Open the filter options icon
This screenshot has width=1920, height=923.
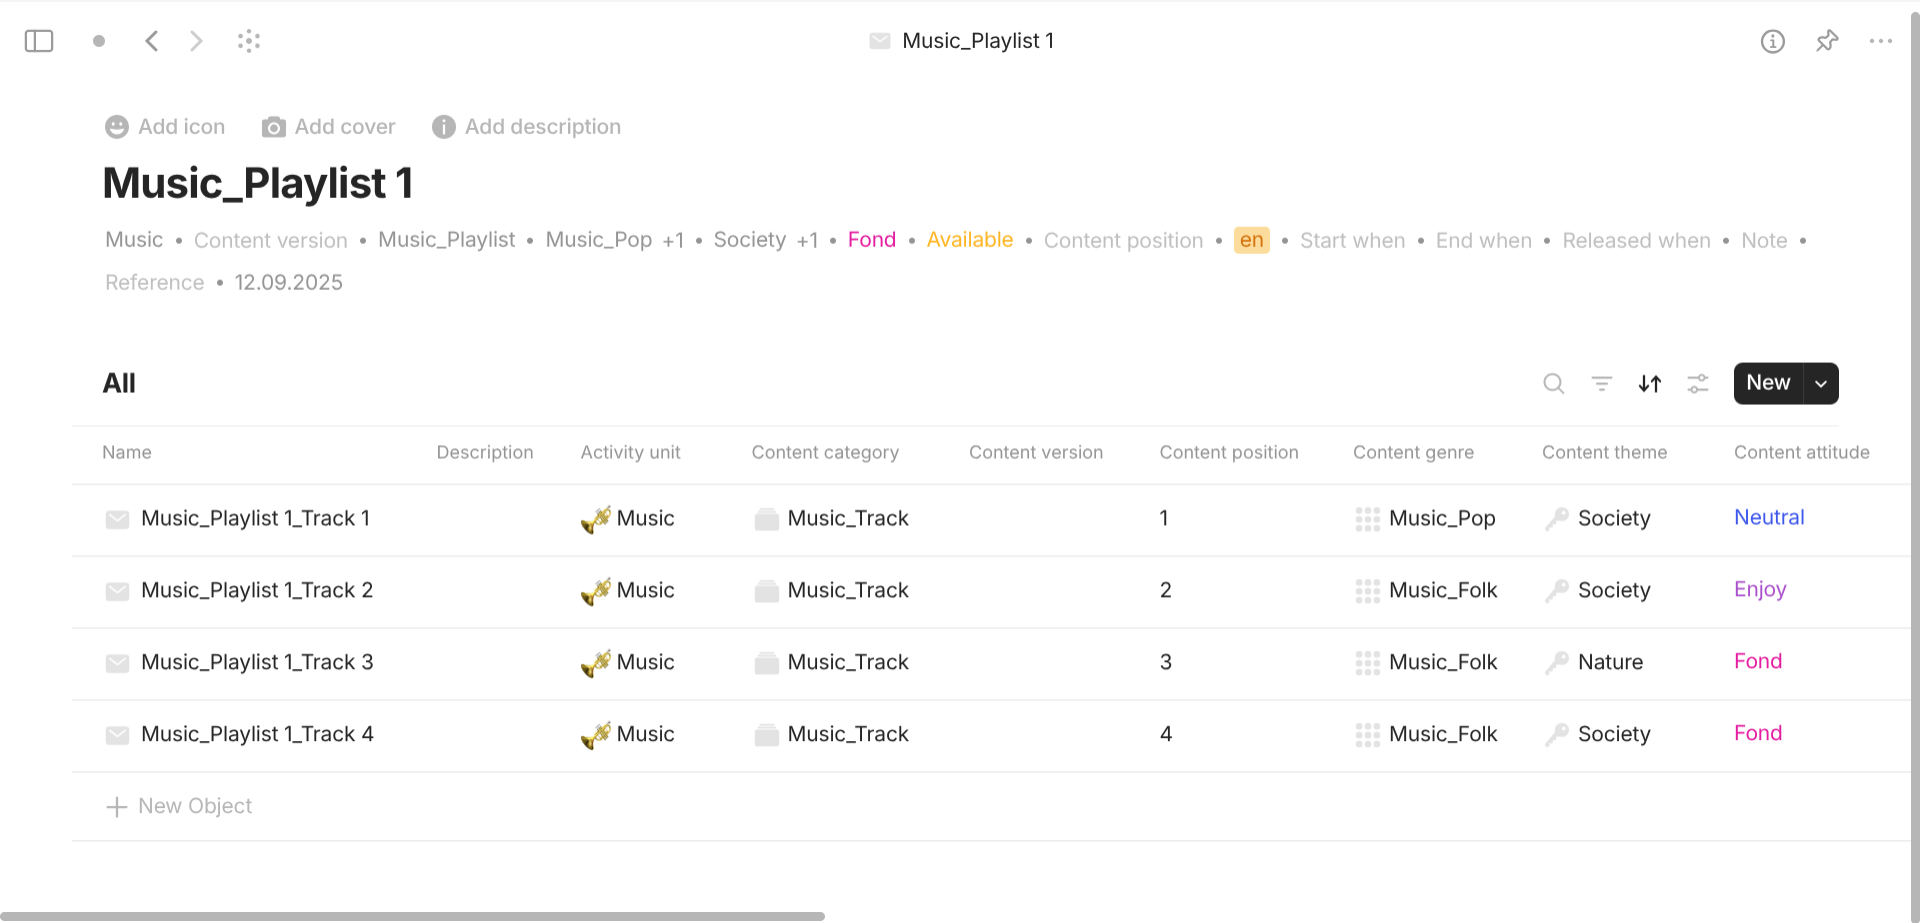(1602, 383)
